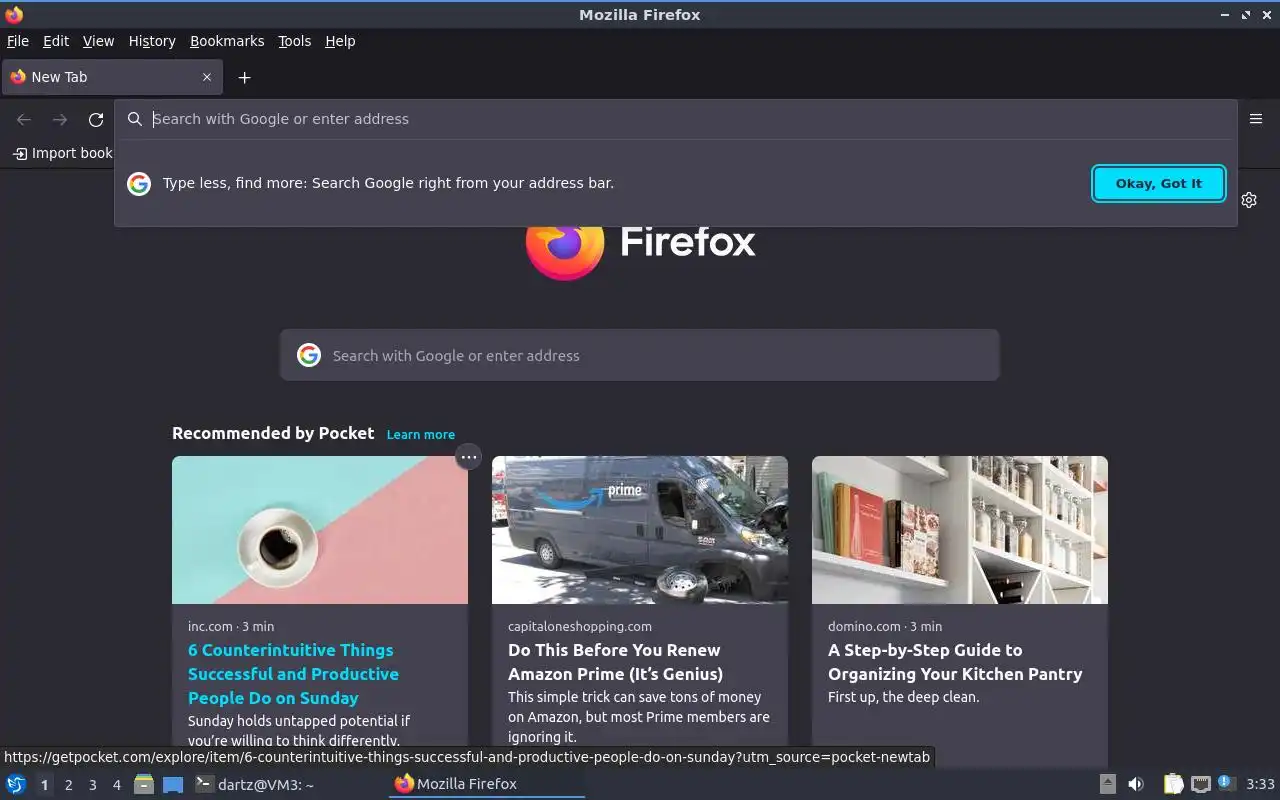Open the History menu

152,41
